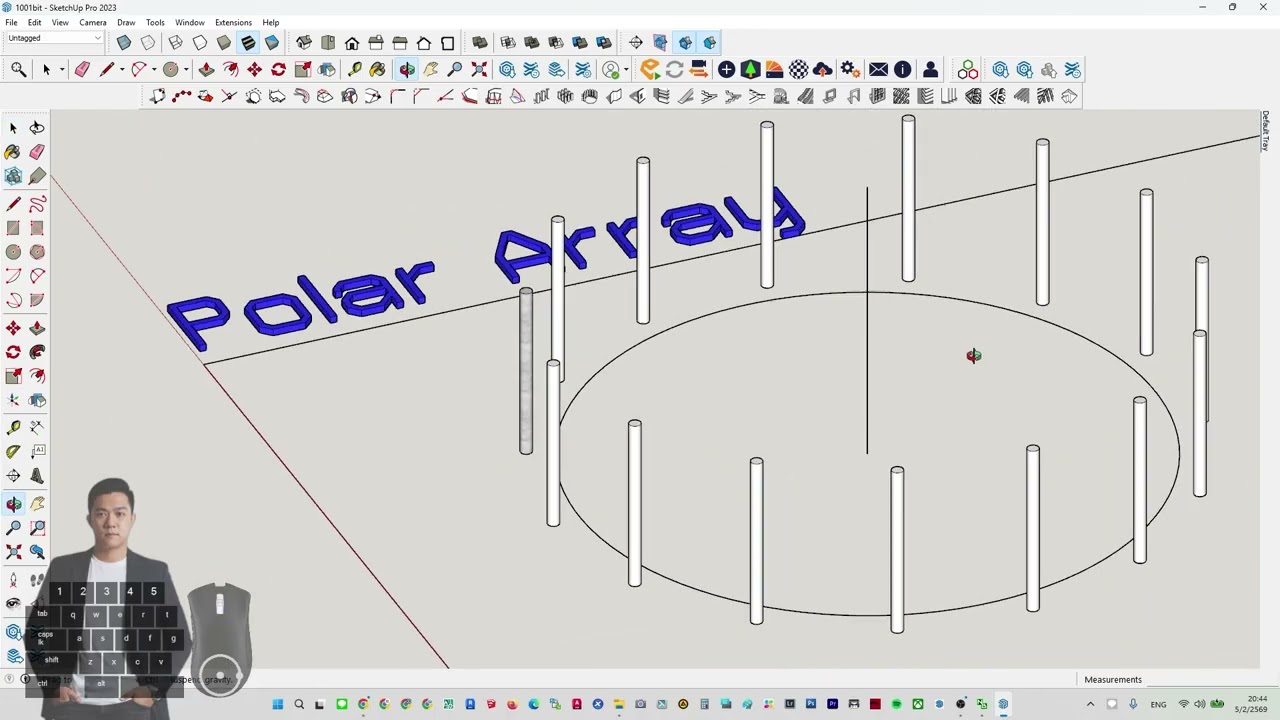Switch to Front standard view
Viewport: 1280px width, 720px height.
coord(352,42)
